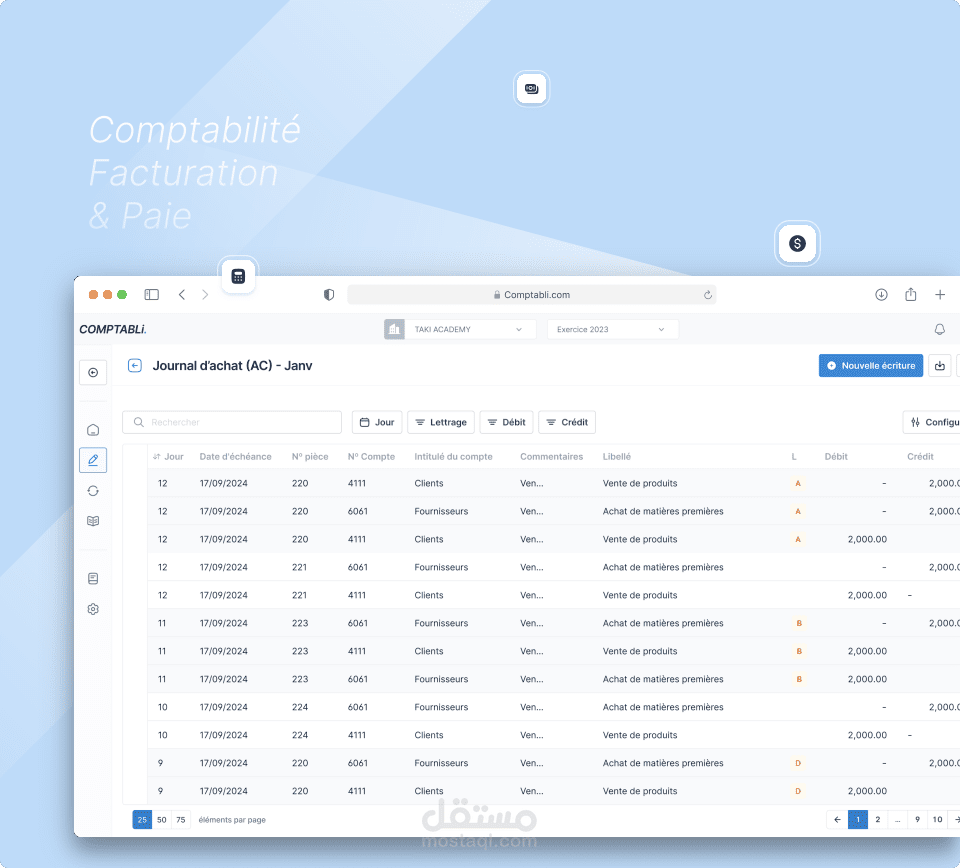960x868 pixels.
Task: Click the Rechercher search field
Action: point(232,422)
